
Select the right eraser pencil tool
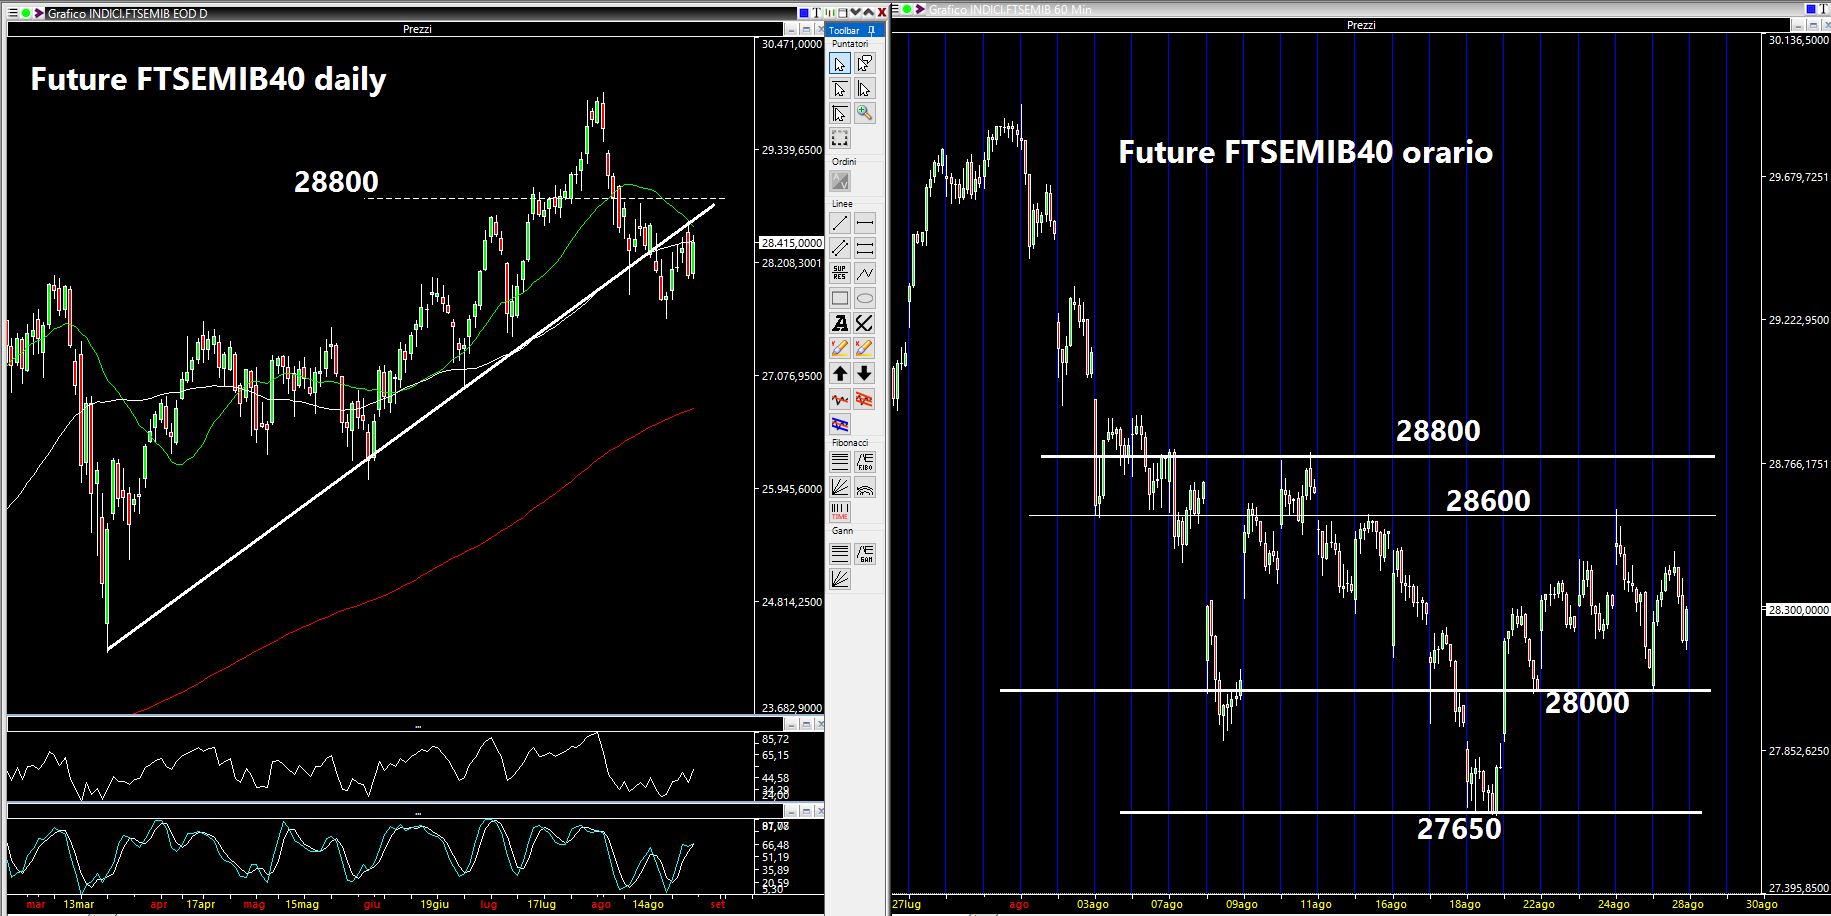coord(864,348)
